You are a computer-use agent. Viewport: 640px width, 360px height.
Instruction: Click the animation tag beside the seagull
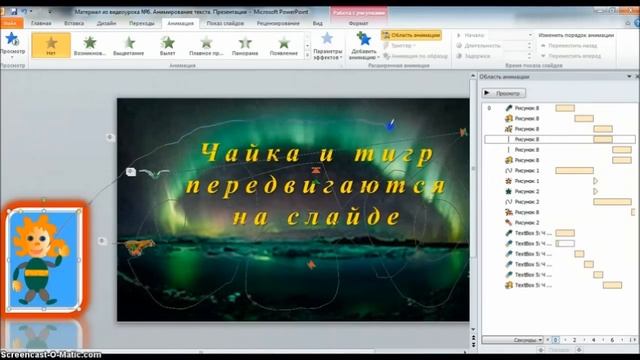(131, 172)
